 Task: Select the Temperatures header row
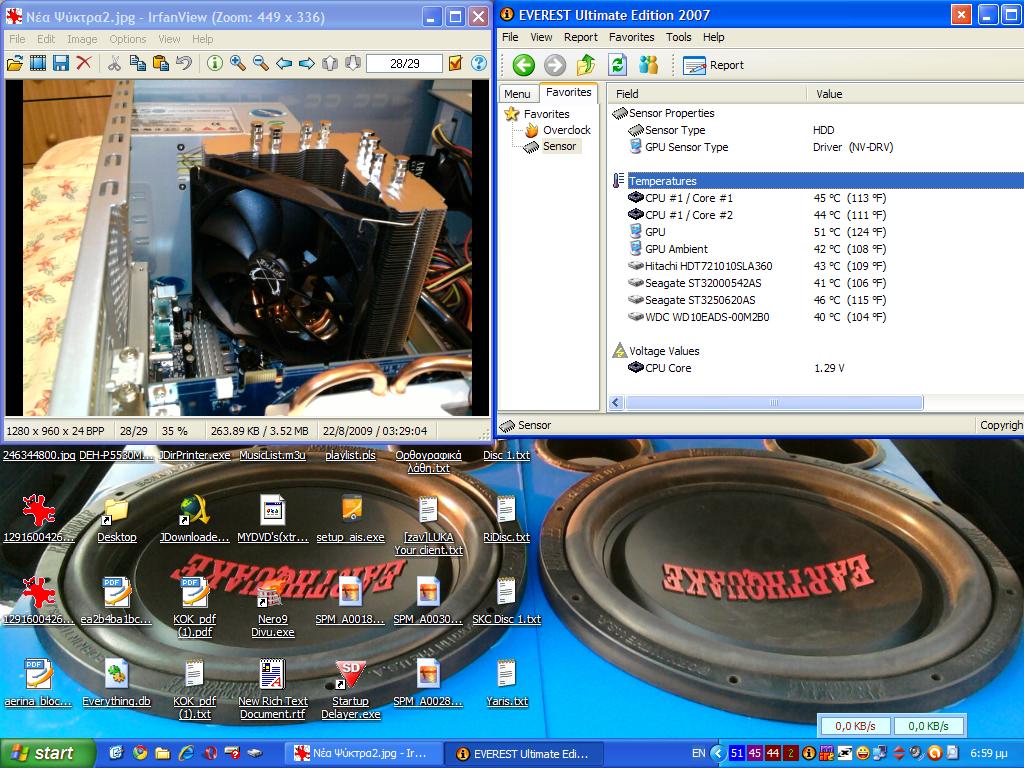pyautogui.click(x=818, y=181)
